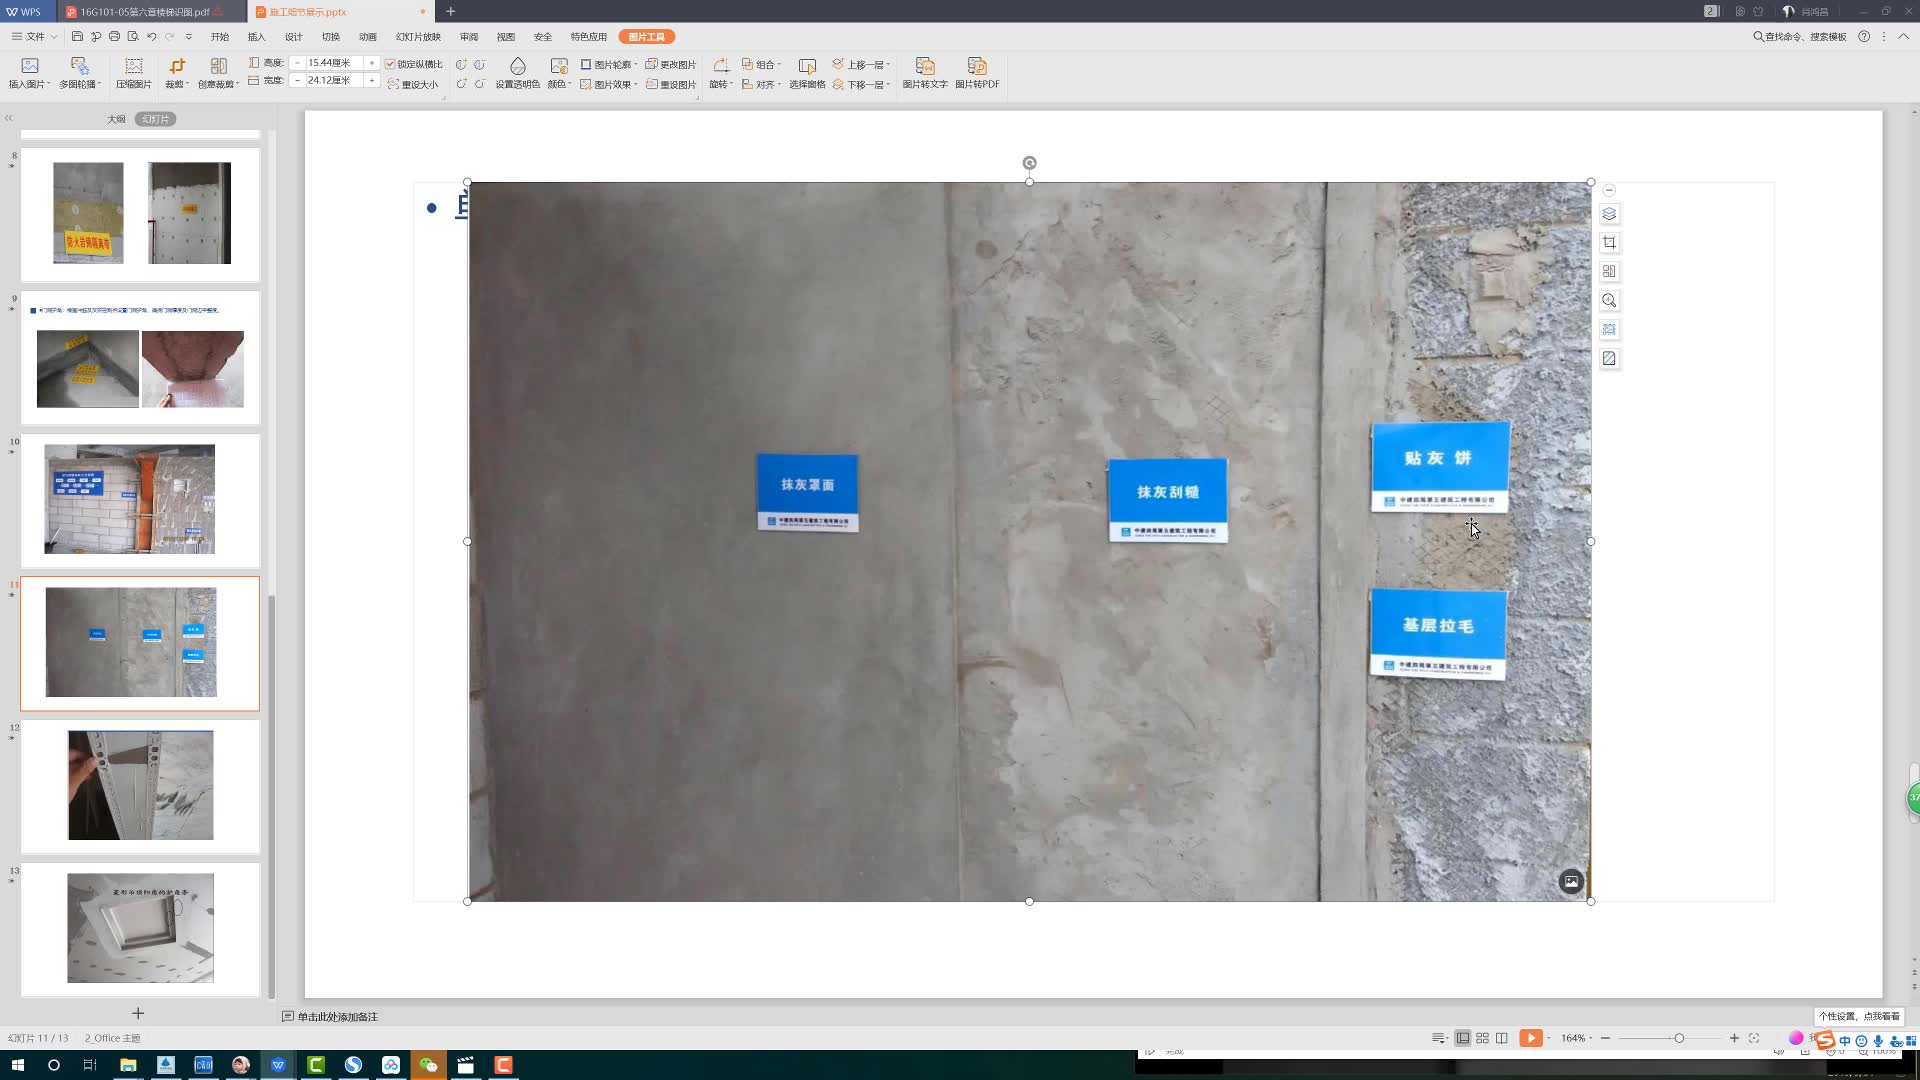Open the 选择窗格 selection pane
The image size is (1920, 1080).
[807, 72]
